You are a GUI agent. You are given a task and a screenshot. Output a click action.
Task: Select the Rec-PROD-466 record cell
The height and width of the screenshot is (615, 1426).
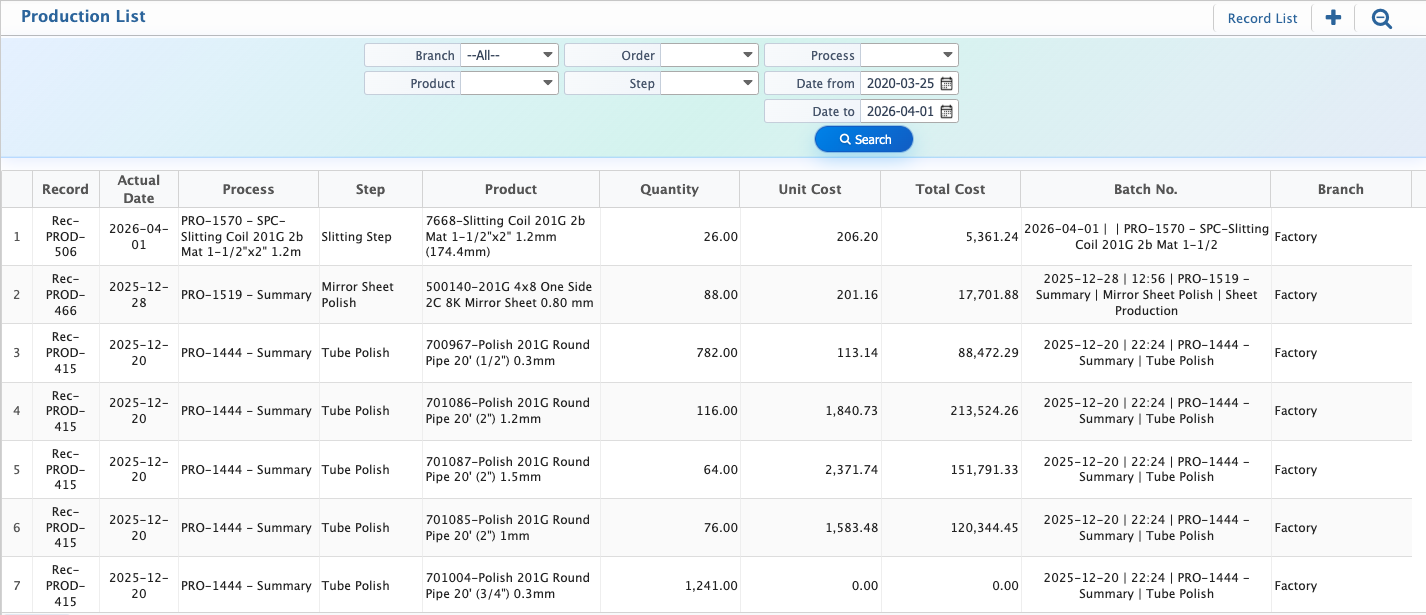coord(66,295)
